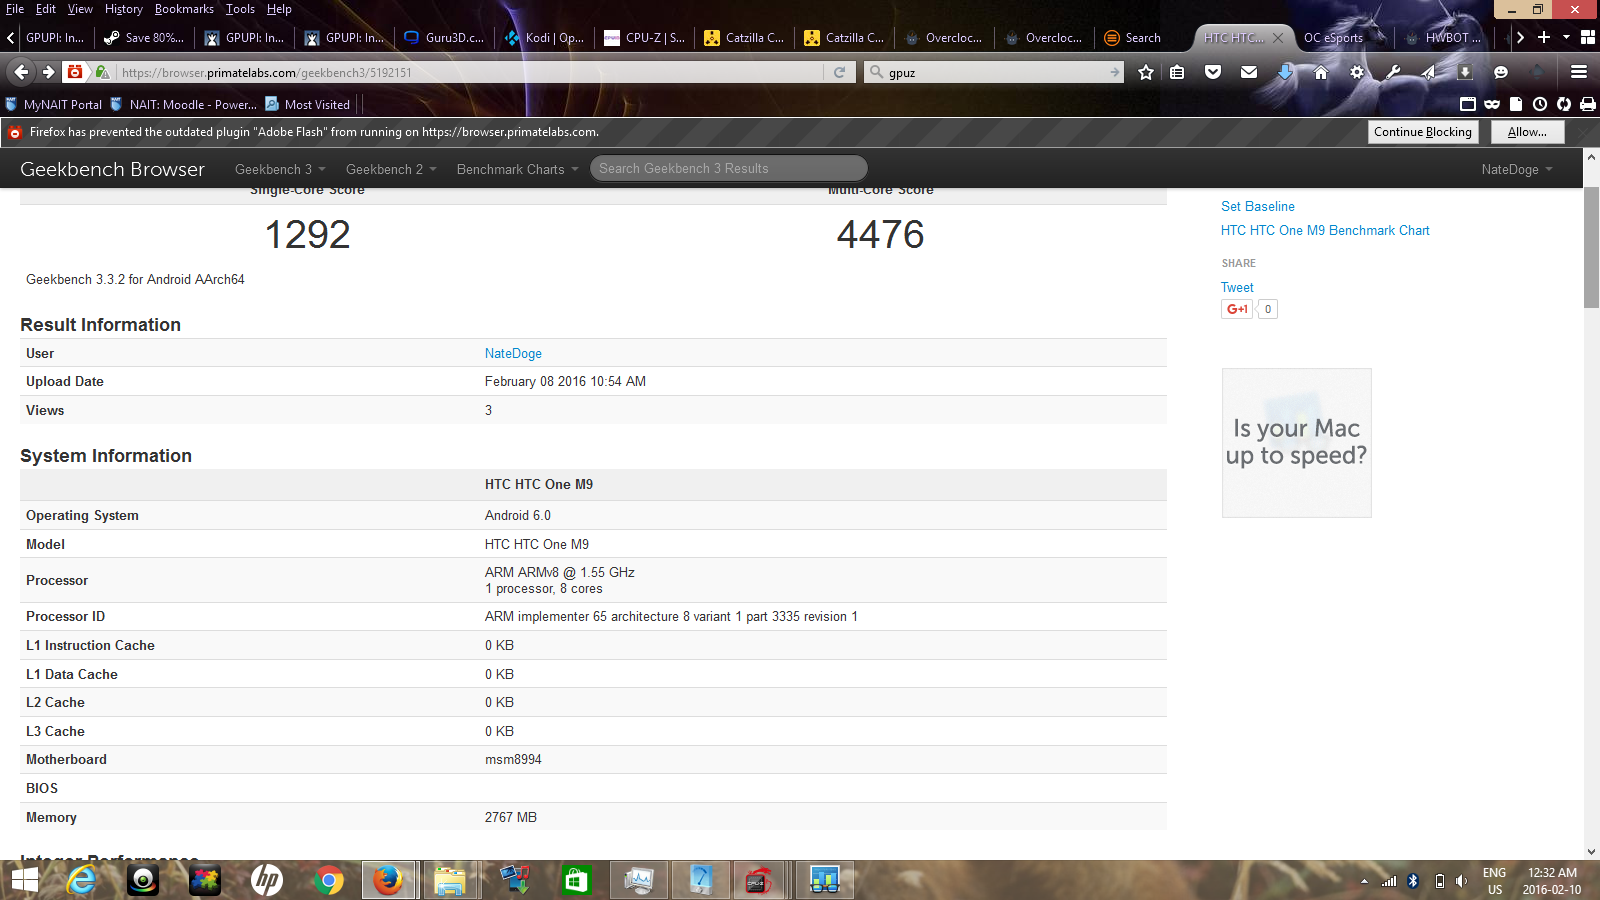This screenshot has height=900, width=1600.
Task: Go to Geekbench Browser home
Action: coord(112,169)
